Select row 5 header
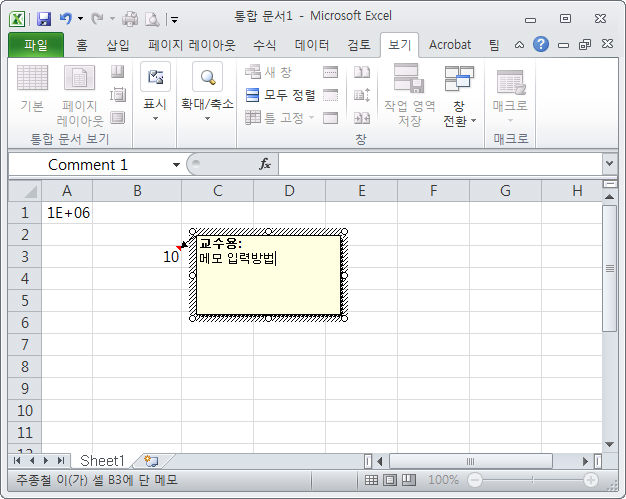Screen dimensions: 626x499 coord(25,301)
